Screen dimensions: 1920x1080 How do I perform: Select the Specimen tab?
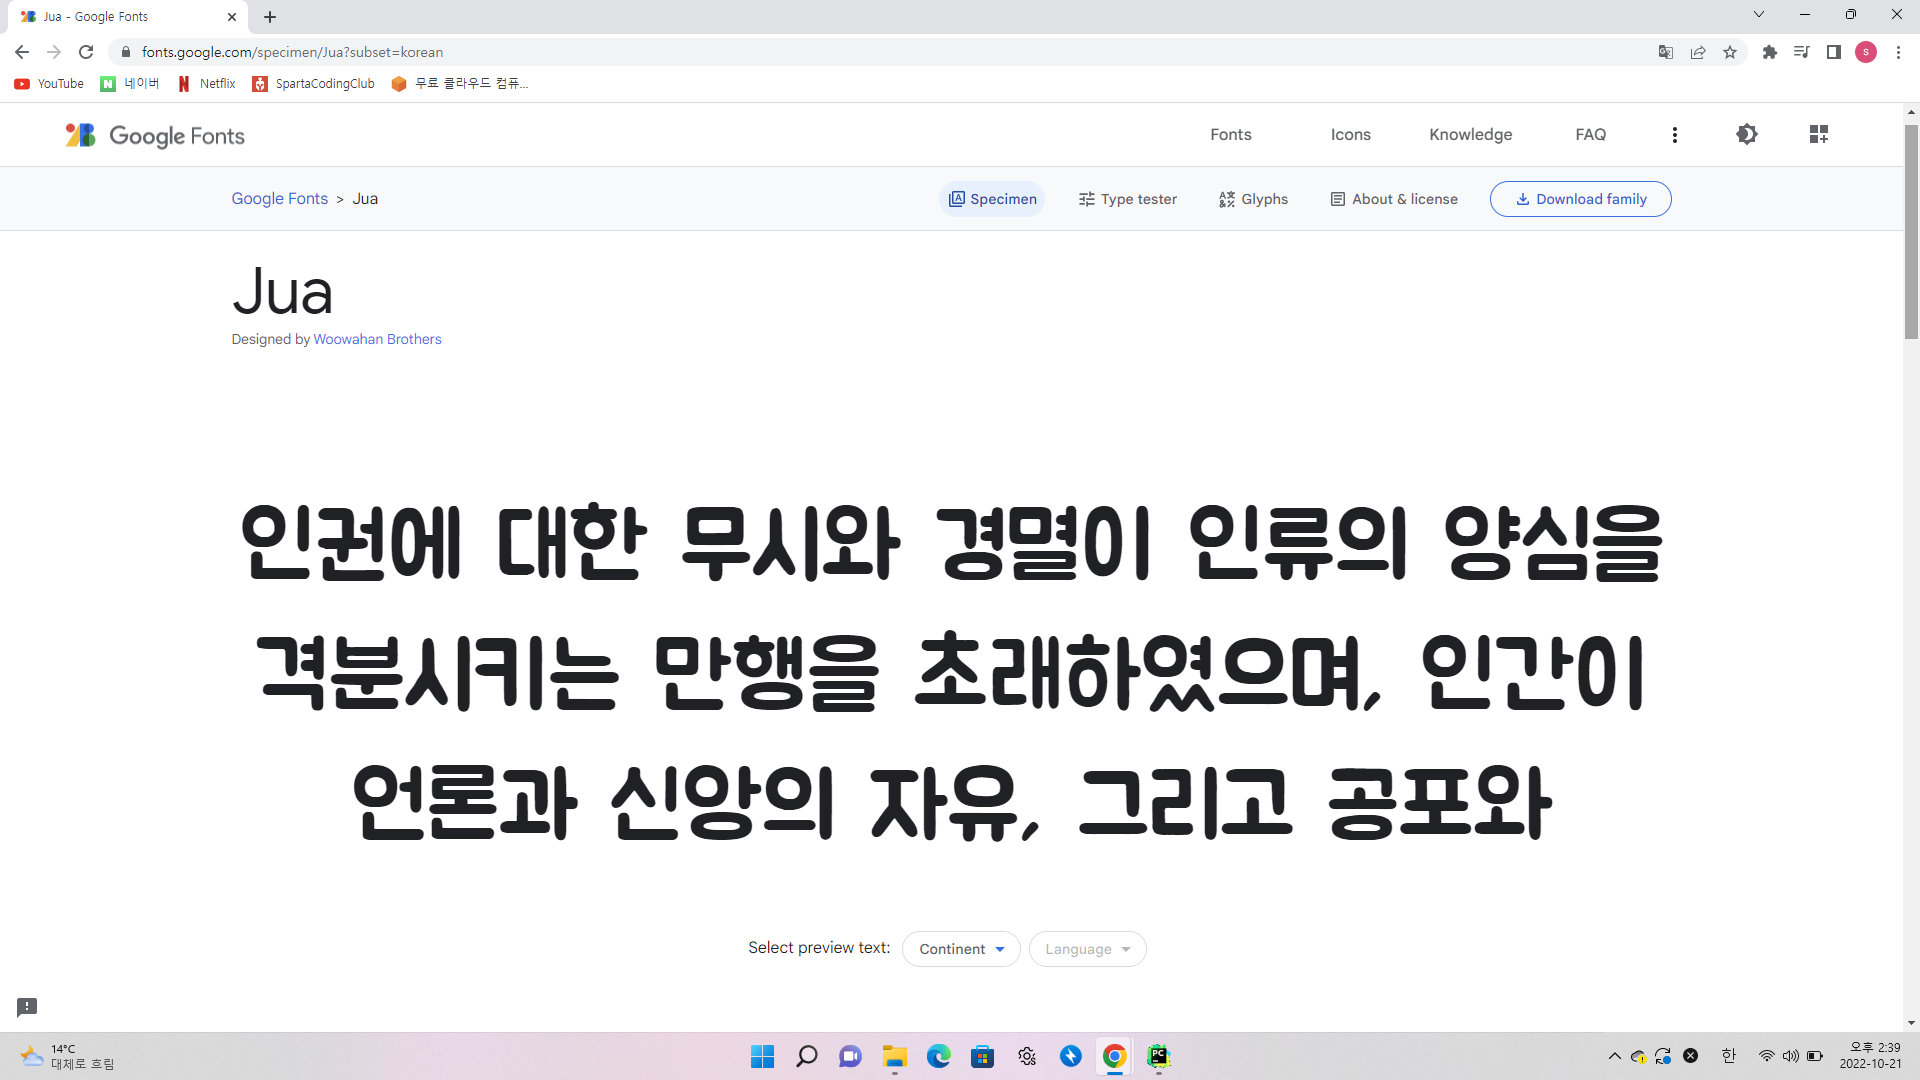992,199
